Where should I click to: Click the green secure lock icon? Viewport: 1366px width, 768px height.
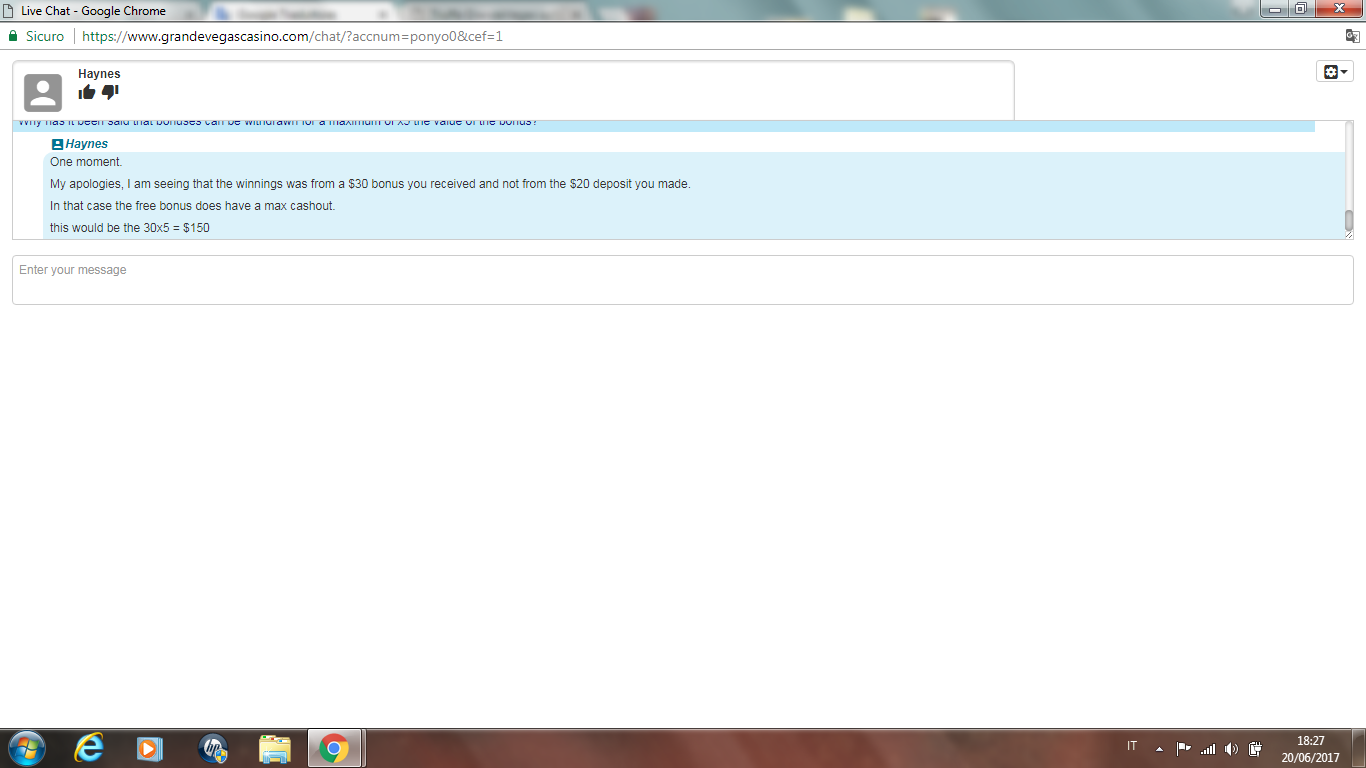tap(13, 36)
